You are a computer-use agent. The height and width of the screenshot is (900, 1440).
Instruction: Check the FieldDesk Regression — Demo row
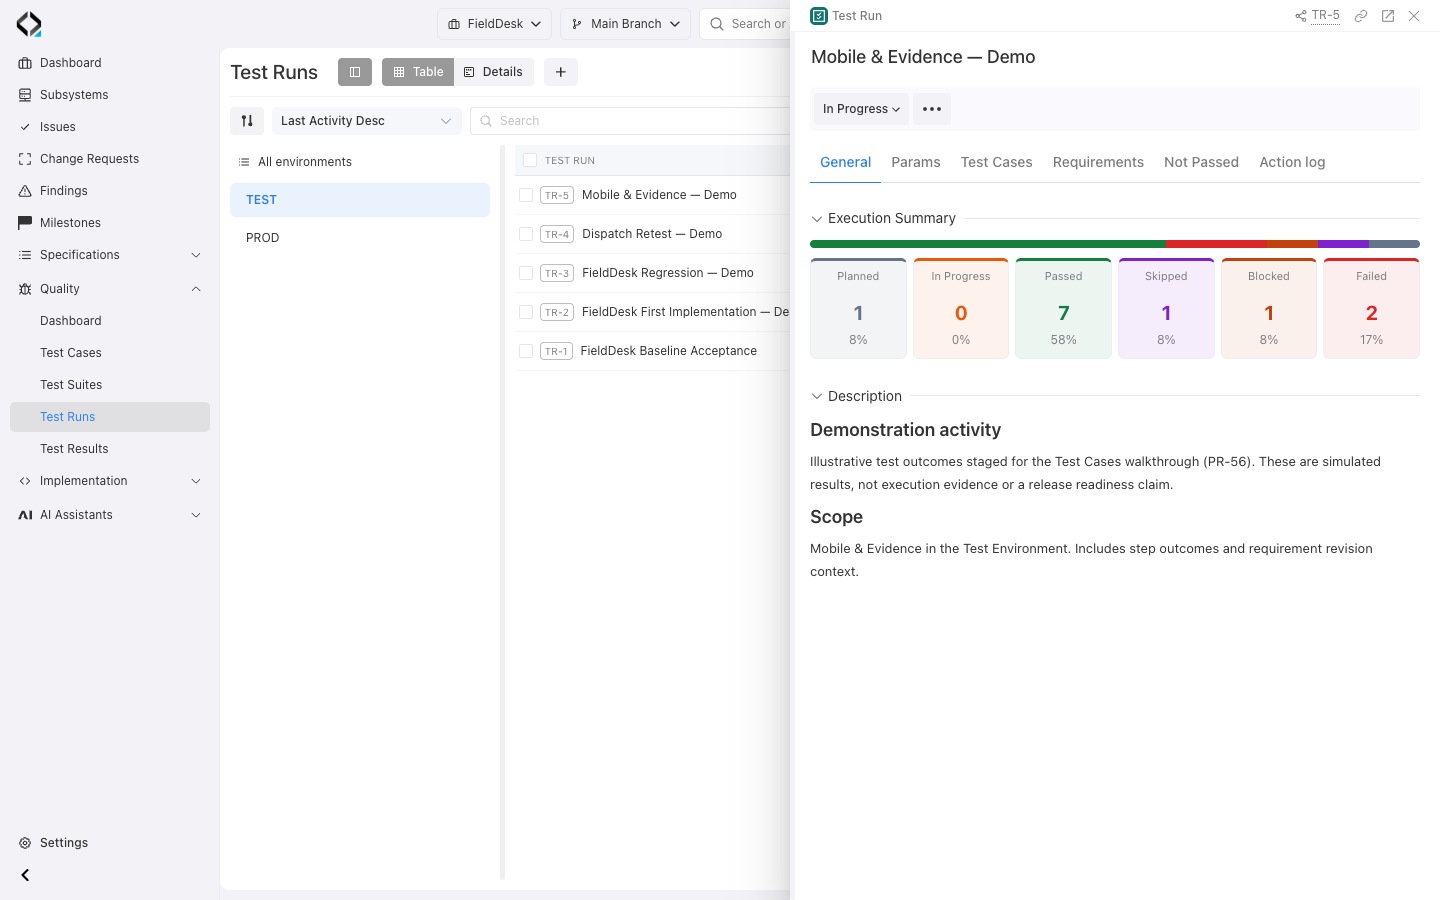(526, 273)
